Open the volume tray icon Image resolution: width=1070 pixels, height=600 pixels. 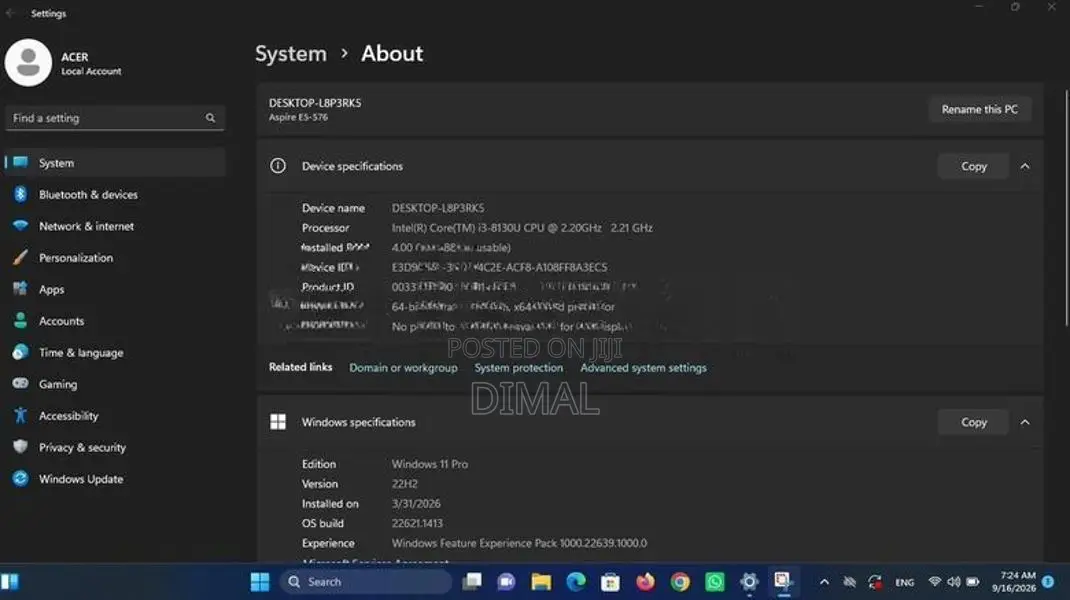(954, 582)
